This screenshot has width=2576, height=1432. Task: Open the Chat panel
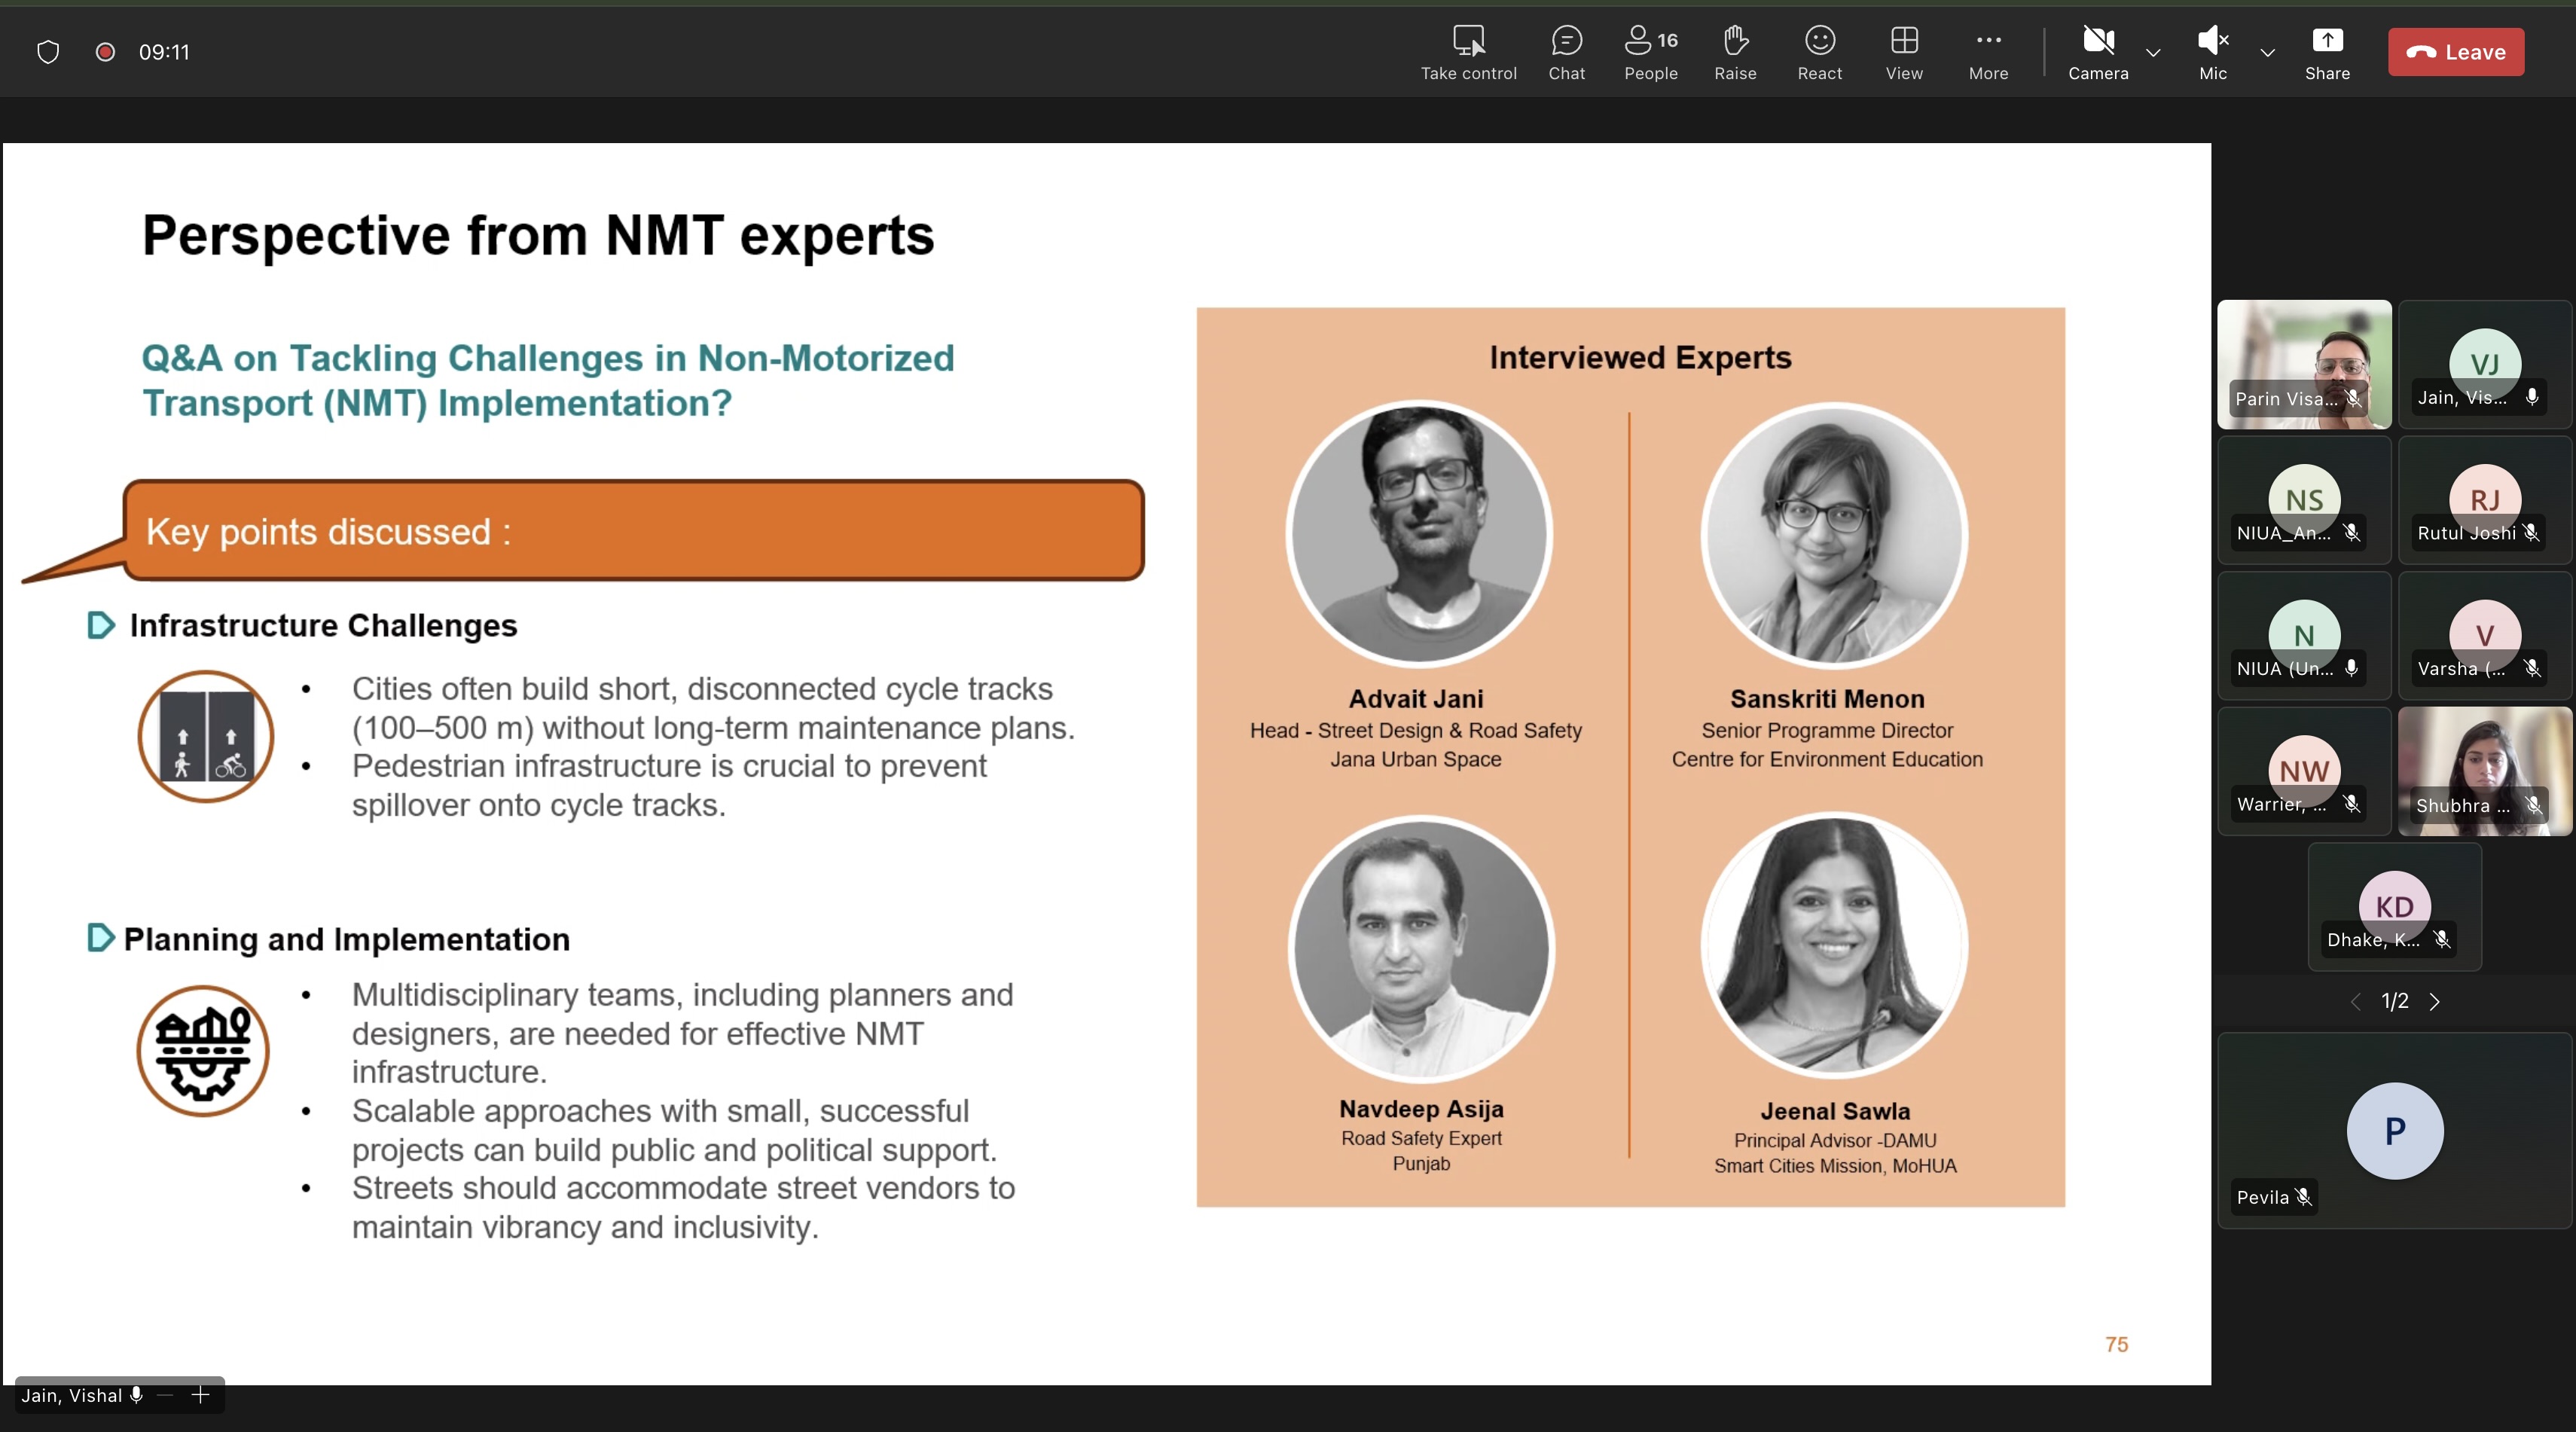click(1566, 52)
